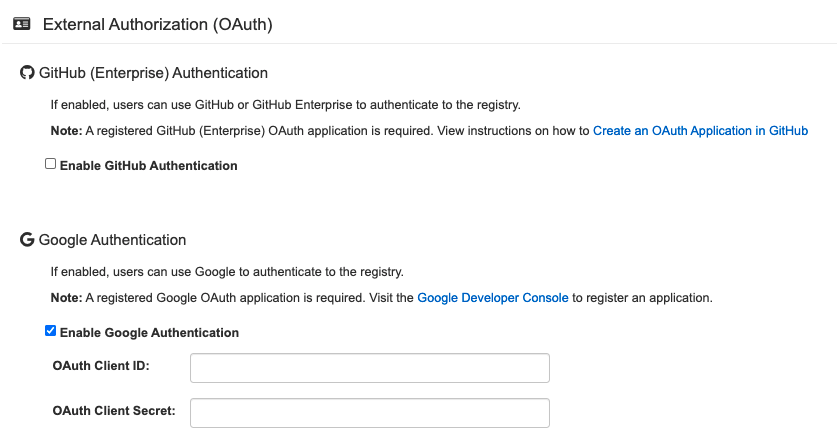
Task: Click text about using GitHub Enterprise to authenticate
Action: [x=286, y=105]
